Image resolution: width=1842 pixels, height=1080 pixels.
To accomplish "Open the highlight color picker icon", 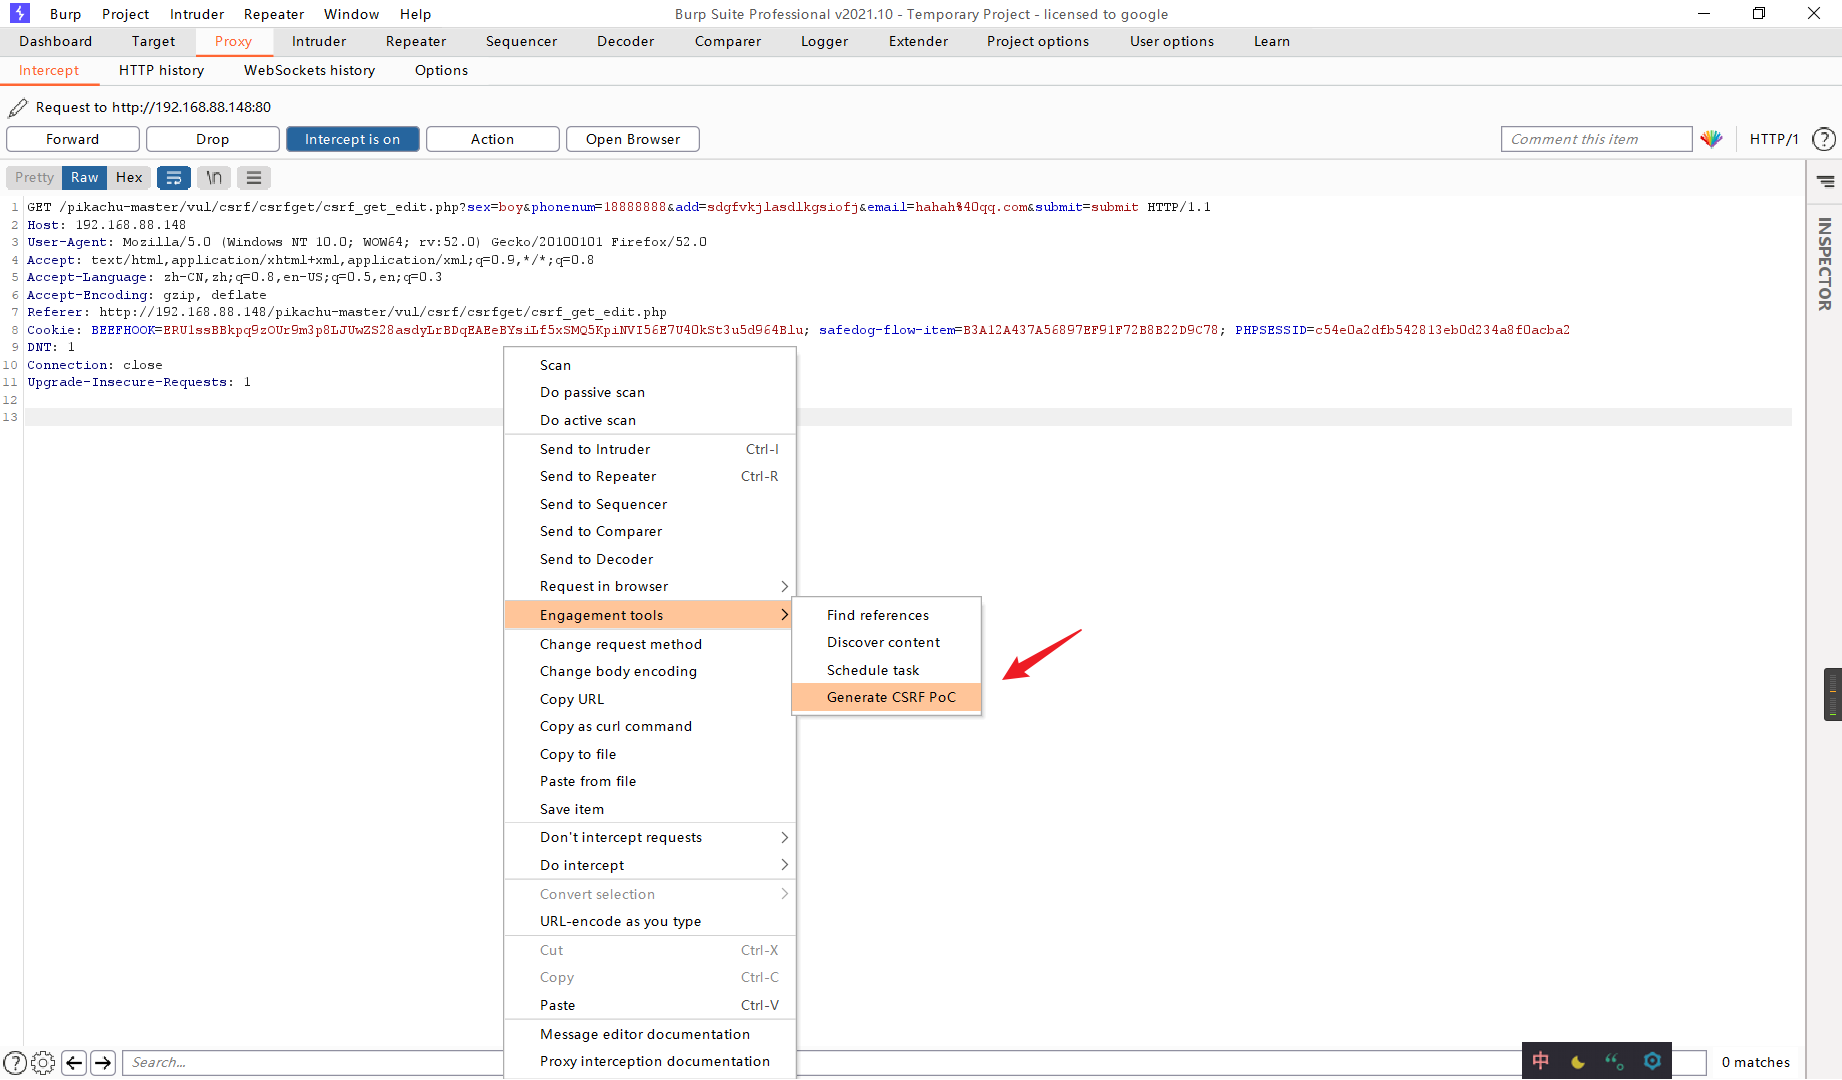I will click(1711, 139).
